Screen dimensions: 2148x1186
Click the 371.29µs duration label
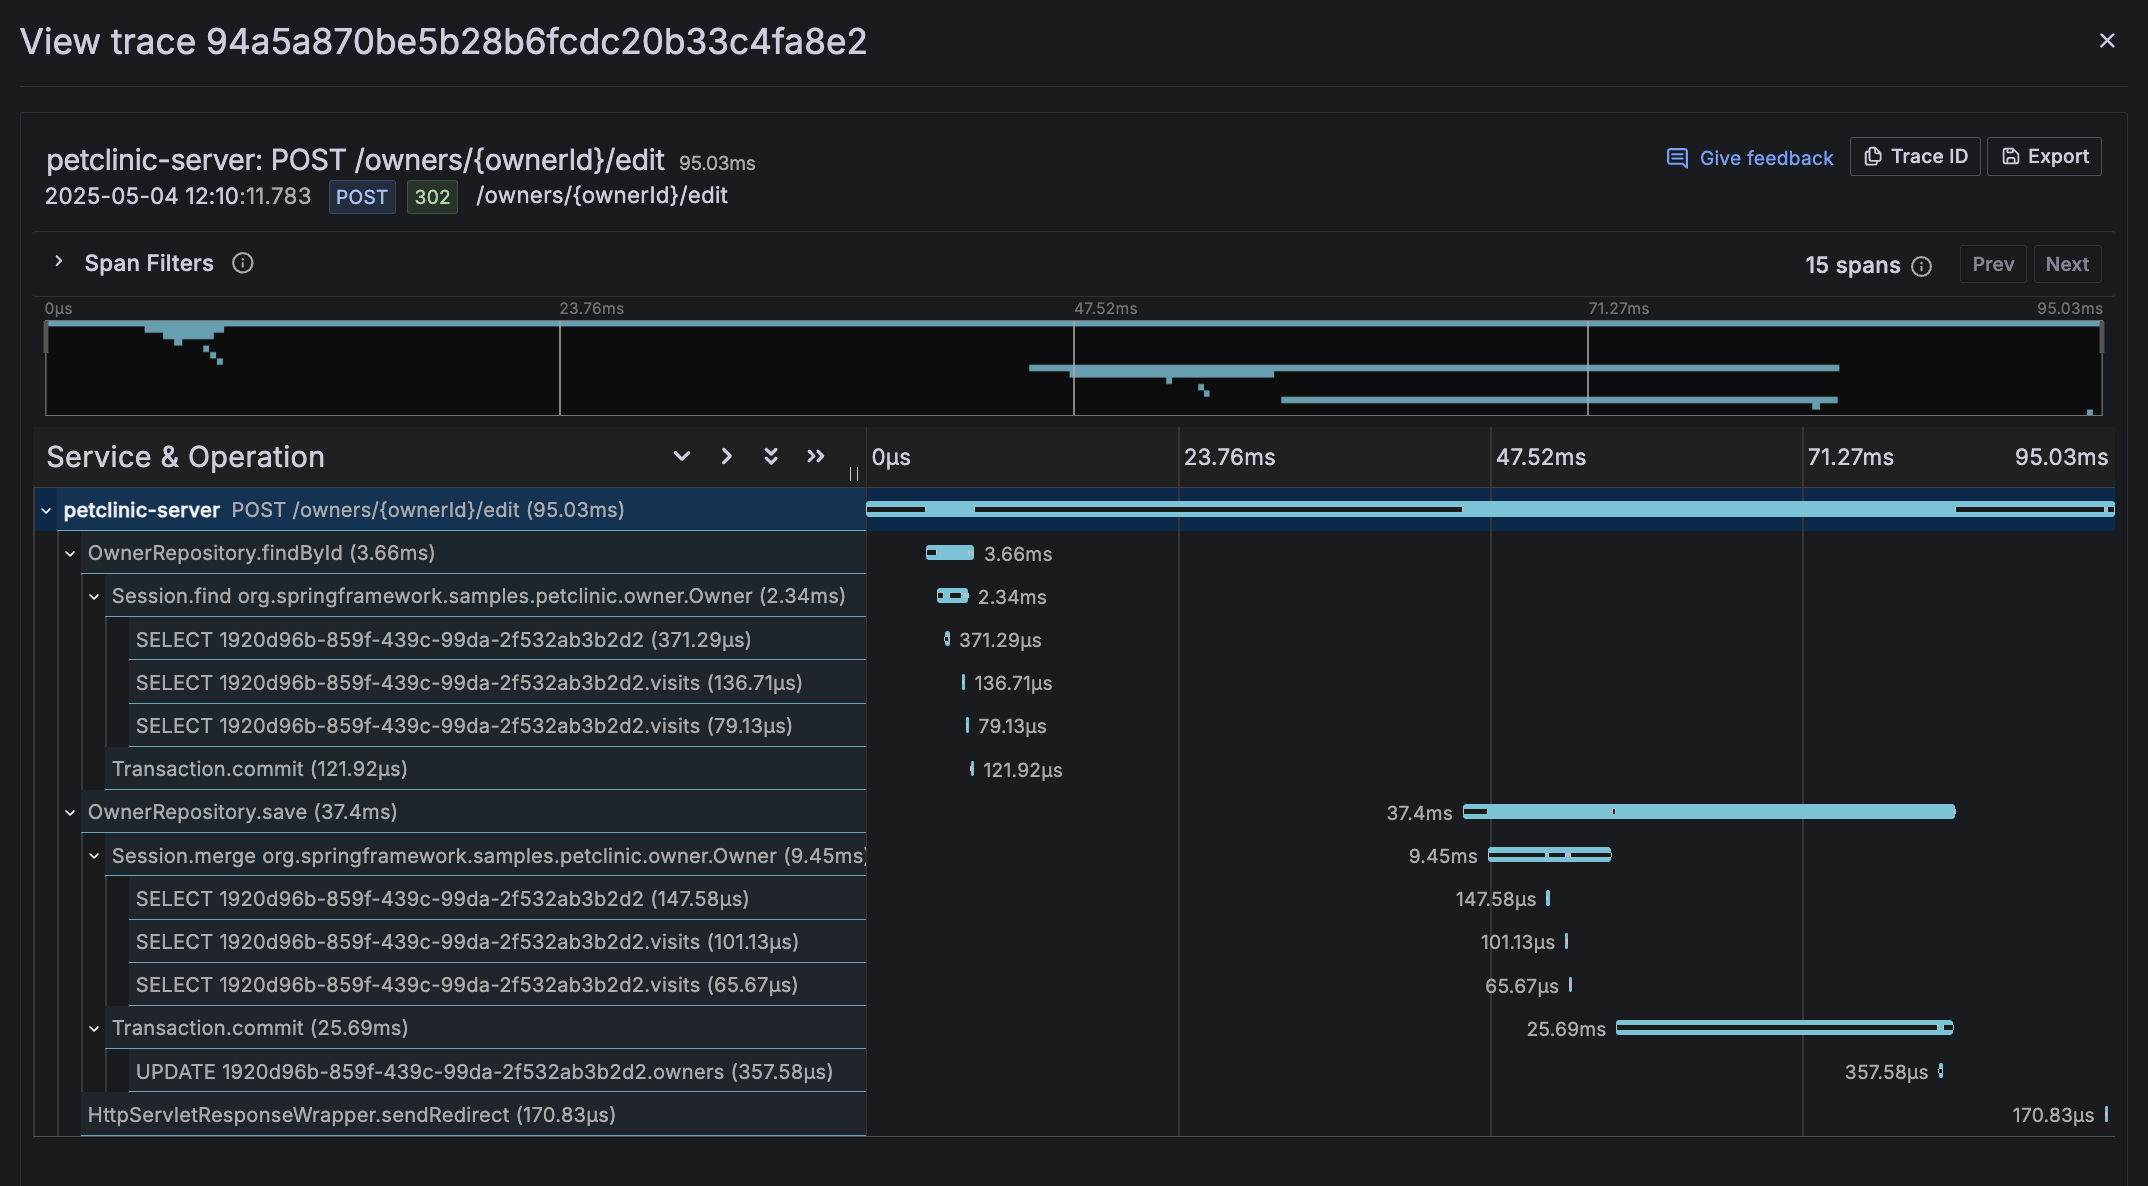click(x=1000, y=640)
